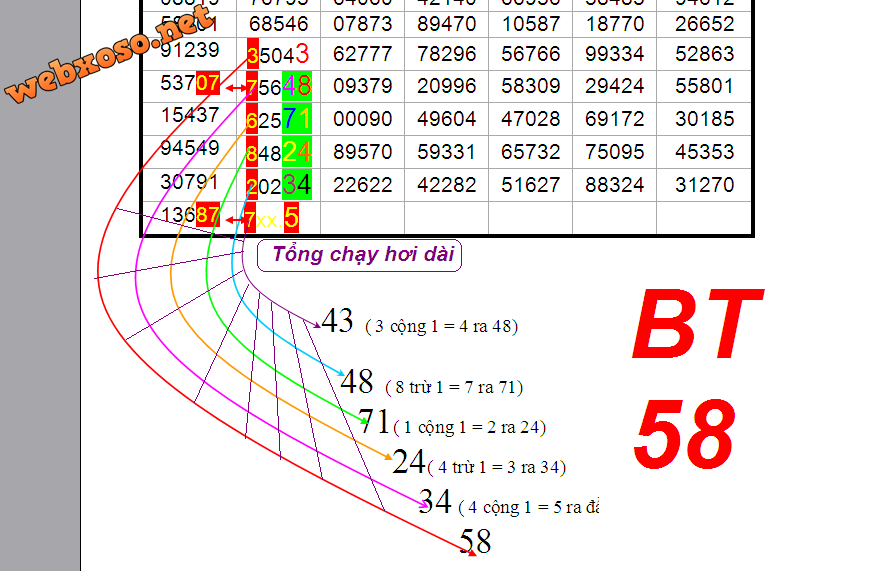Viewport: 869px width, 571px height.
Task: Click the cell showing 56766
Action: 530,54
